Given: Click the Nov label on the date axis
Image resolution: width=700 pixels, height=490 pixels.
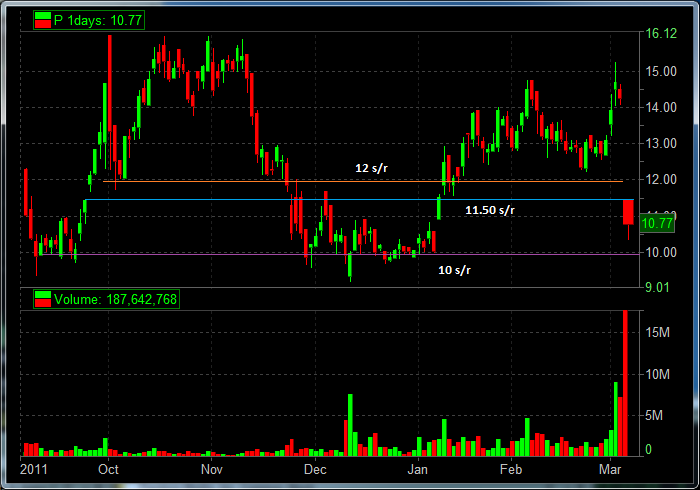Looking at the screenshot, I should pos(211,469).
